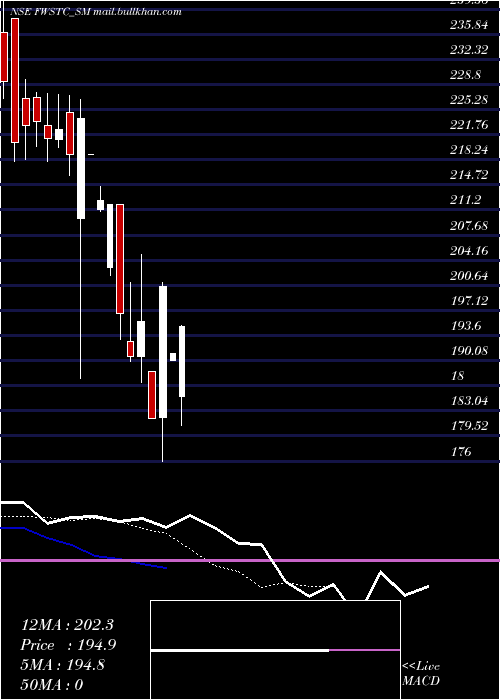Click the 218.24 price axis label
The height and width of the screenshot is (700, 500).
pos(469,150)
